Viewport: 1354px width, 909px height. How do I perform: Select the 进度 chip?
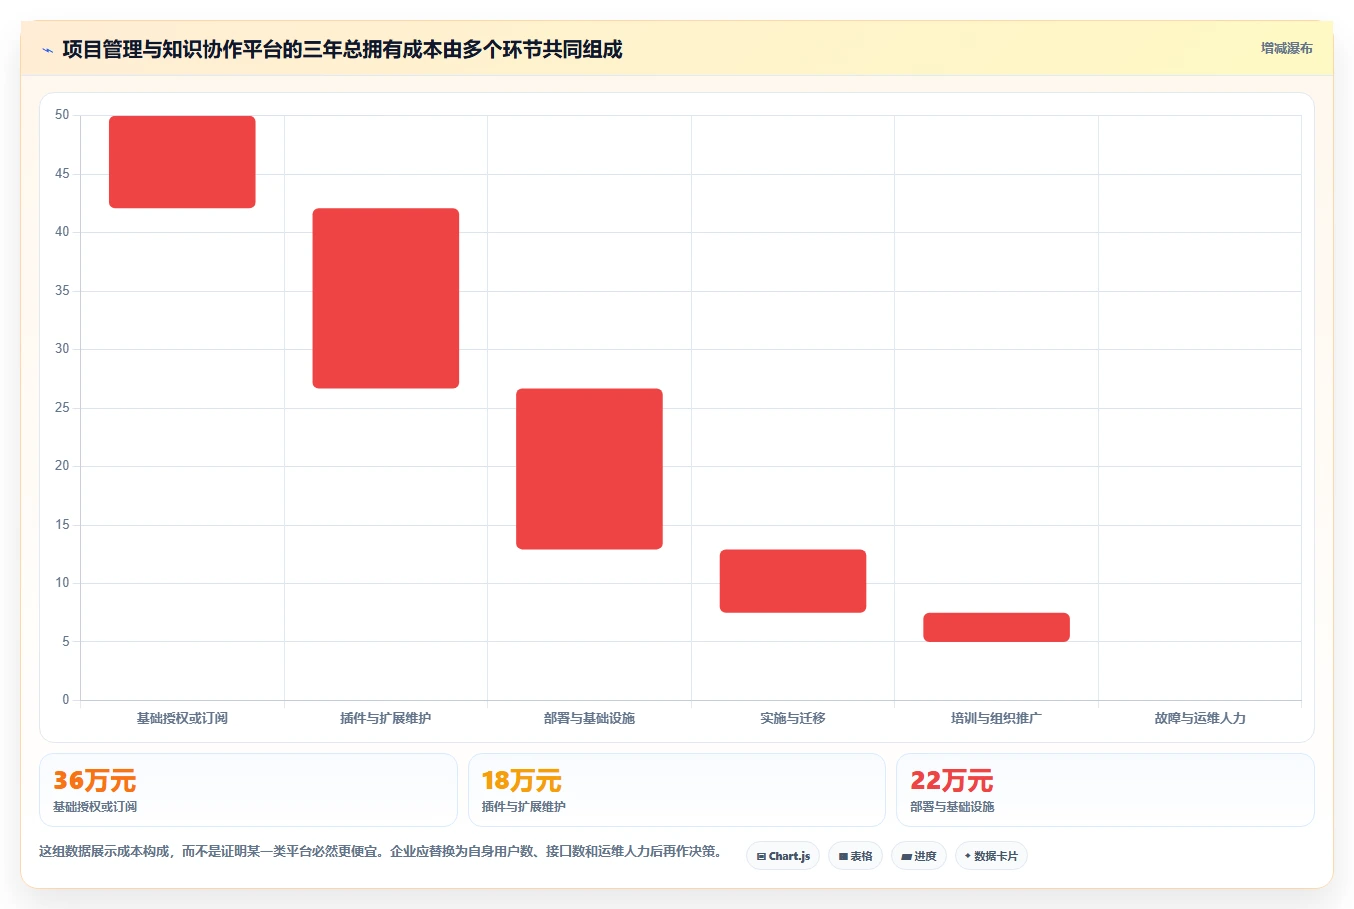(x=919, y=856)
